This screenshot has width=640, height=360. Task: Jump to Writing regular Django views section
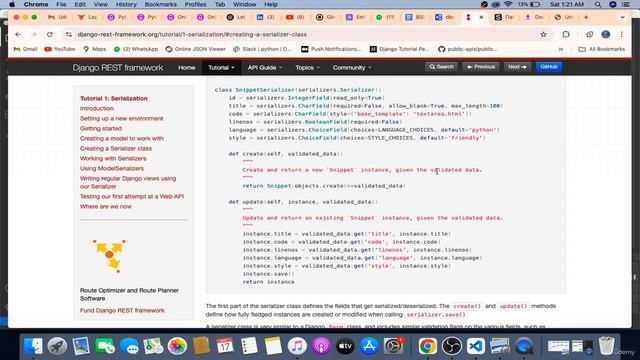pyautogui.click(x=128, y=182)
